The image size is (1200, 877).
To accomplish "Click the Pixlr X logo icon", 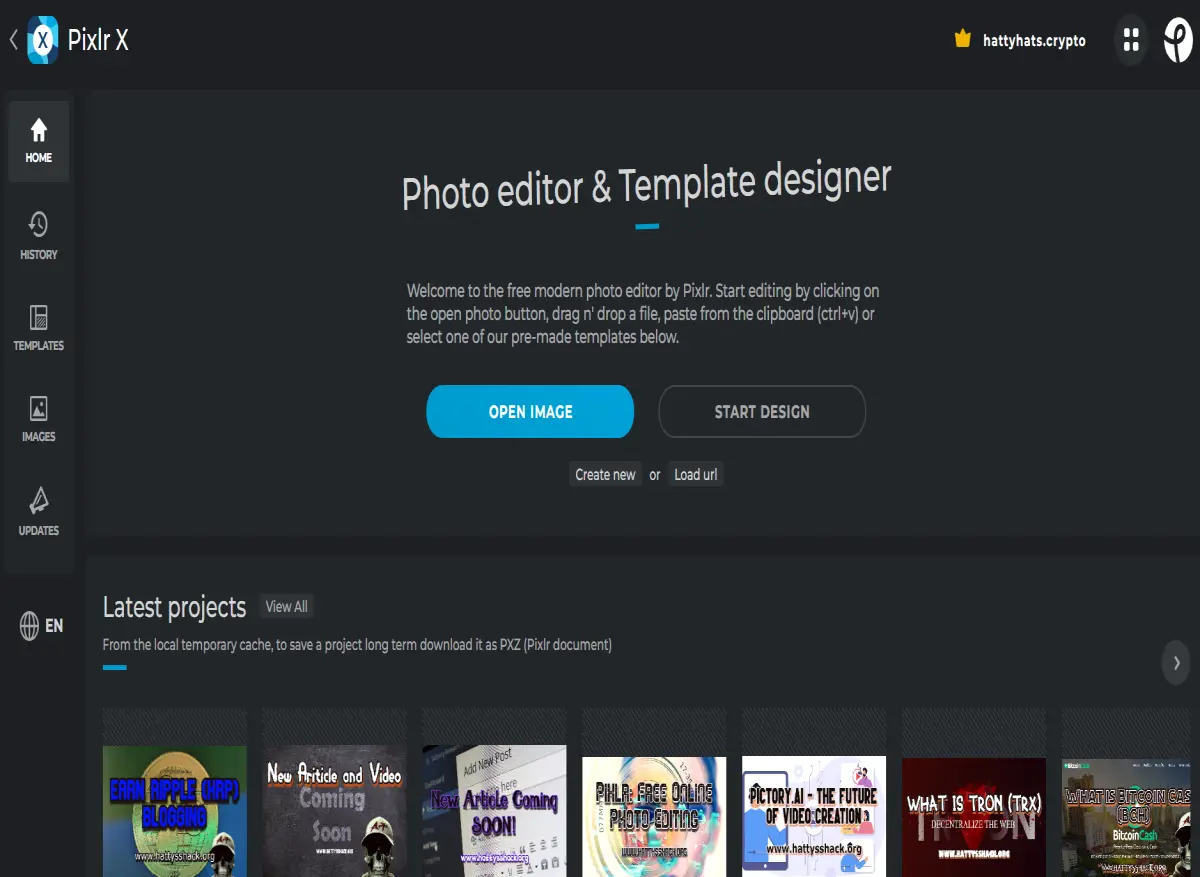I will [42, 40].
